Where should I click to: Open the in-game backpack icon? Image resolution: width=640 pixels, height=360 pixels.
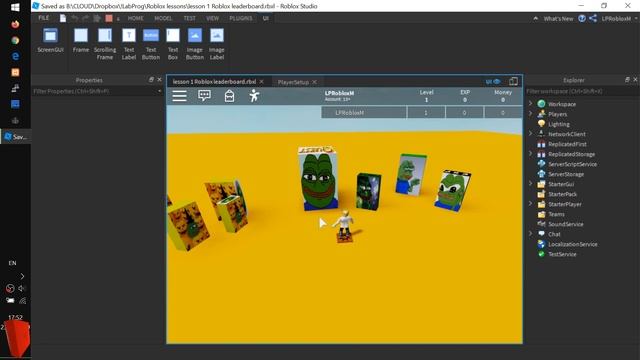[x=229, y=96]
